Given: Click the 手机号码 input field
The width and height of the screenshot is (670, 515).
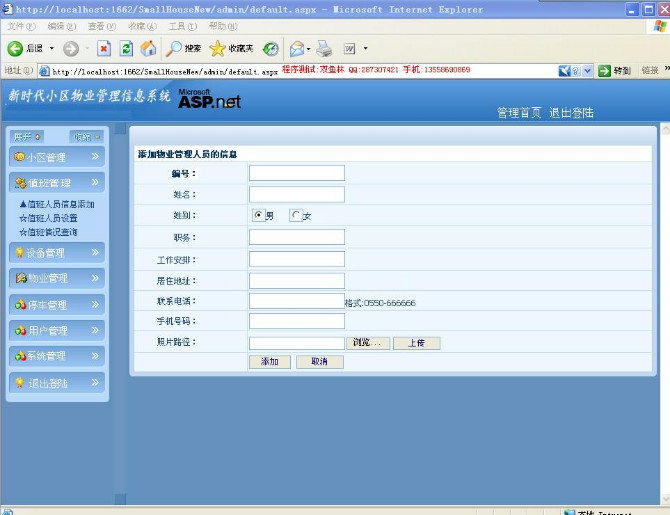Looking at the screenshot, I should (x=297, y=321).
